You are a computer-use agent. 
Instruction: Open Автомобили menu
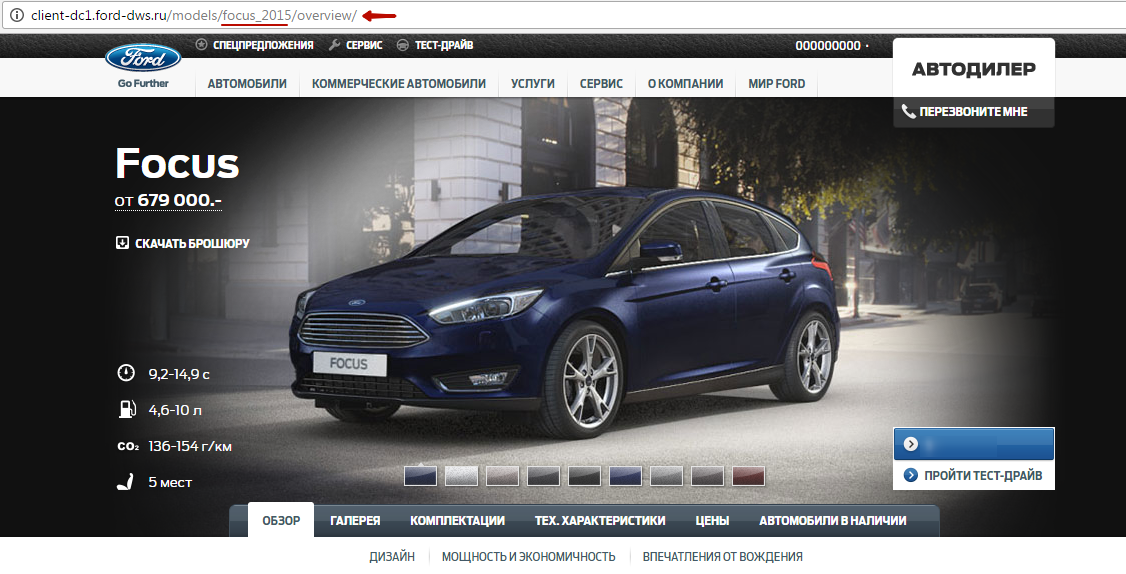(x=247, y=83)
